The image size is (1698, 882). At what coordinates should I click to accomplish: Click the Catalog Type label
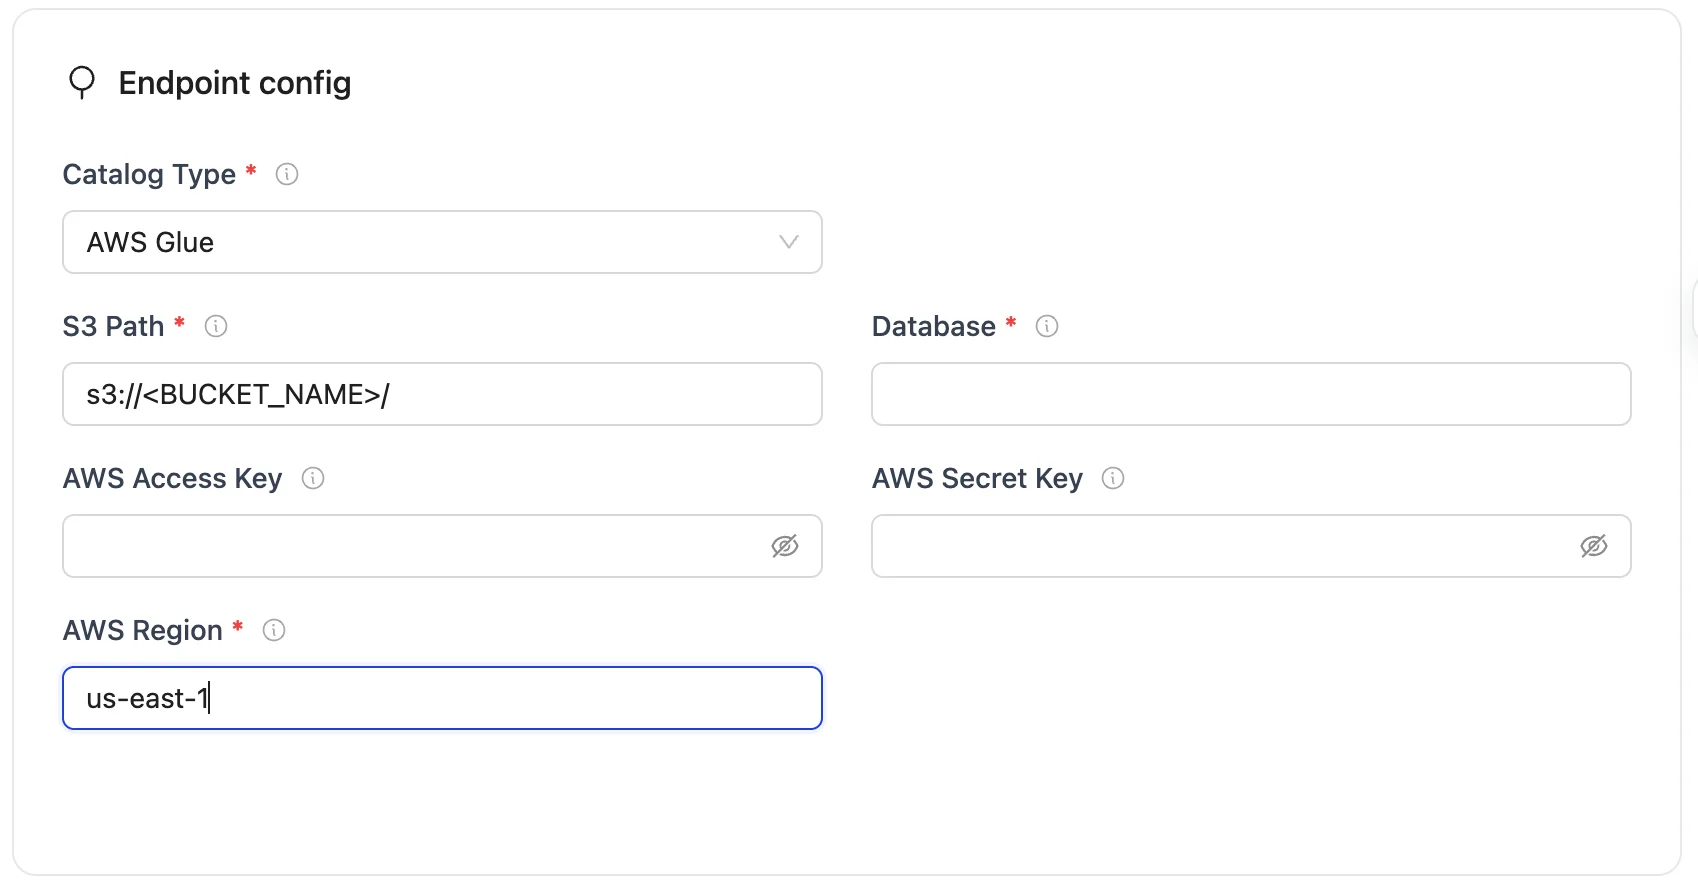pyautogui.click(x=149, y=174)
